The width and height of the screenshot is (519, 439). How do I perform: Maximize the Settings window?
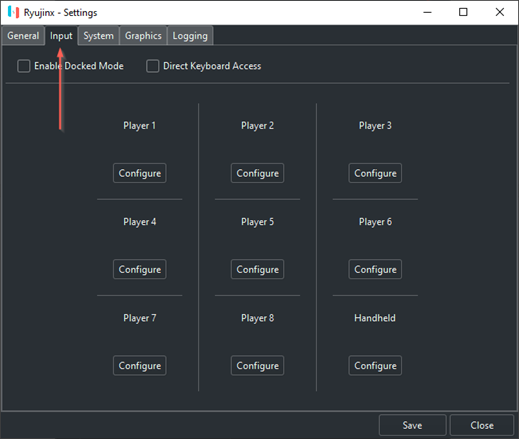click(x=463, y=12)
